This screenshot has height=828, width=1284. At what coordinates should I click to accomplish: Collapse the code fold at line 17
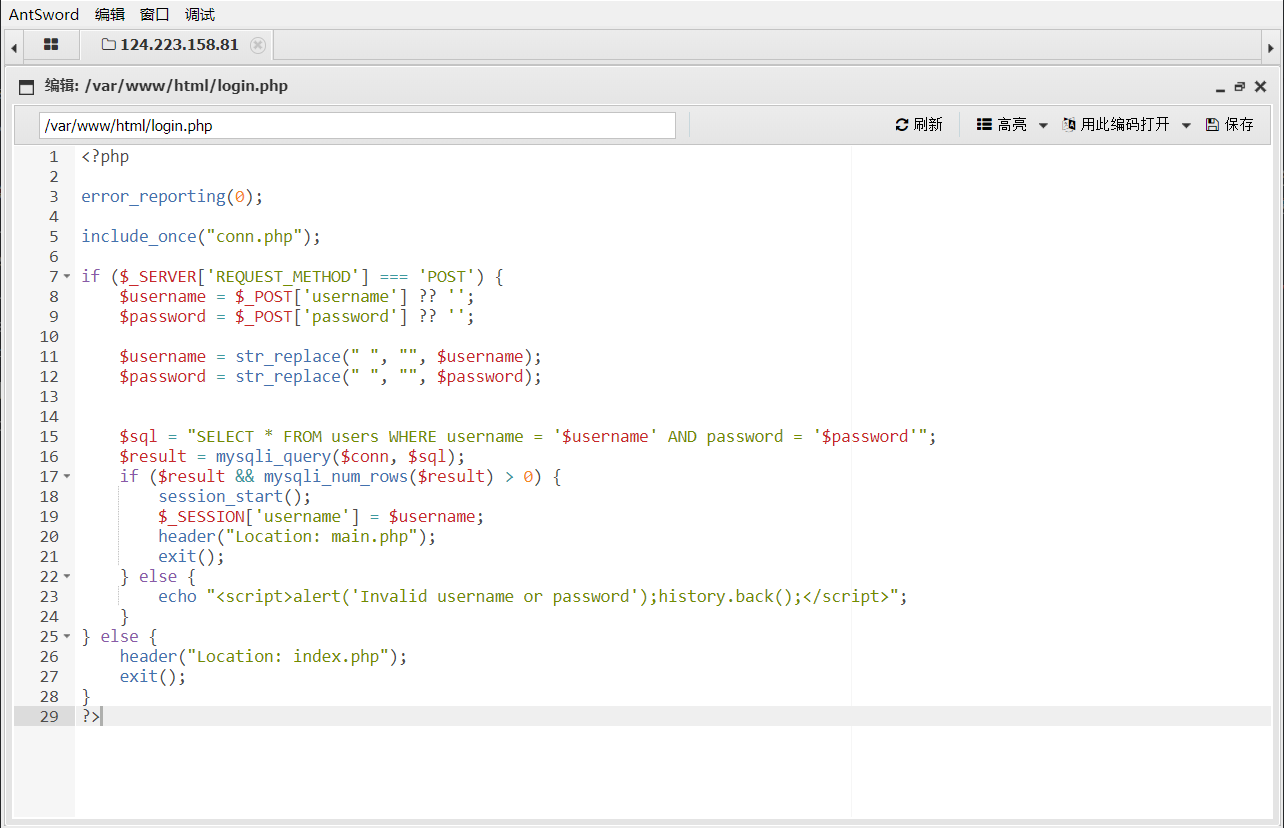[x=67, y=476]
